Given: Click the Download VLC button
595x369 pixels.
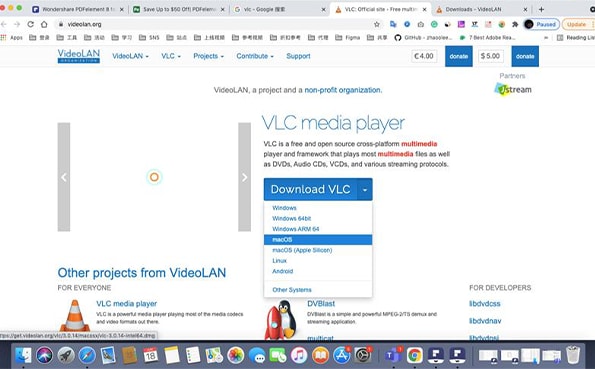Looking at the screenshot, I should click(310, 189).
